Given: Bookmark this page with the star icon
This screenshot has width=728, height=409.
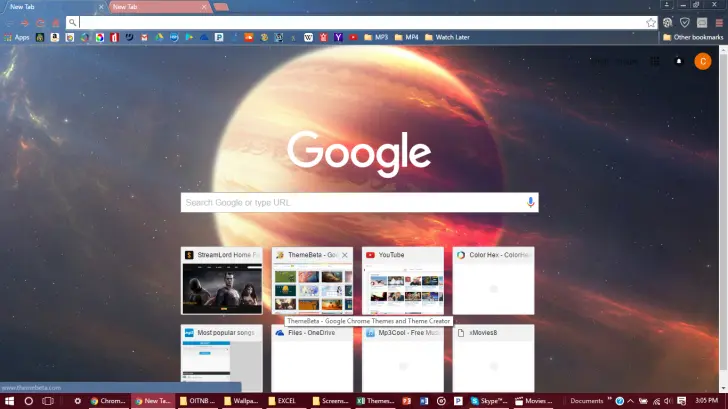Looking at the screenshot, I should (x=651, y=22).
